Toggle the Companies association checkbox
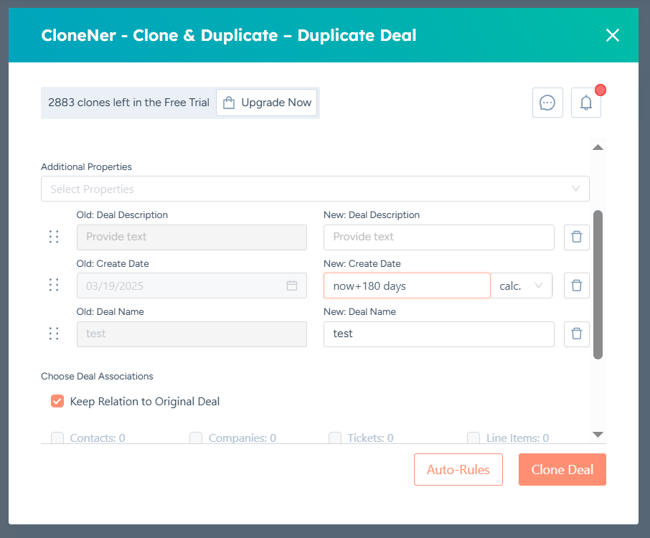This screenshot has height=538, width=650. (196, 438)
